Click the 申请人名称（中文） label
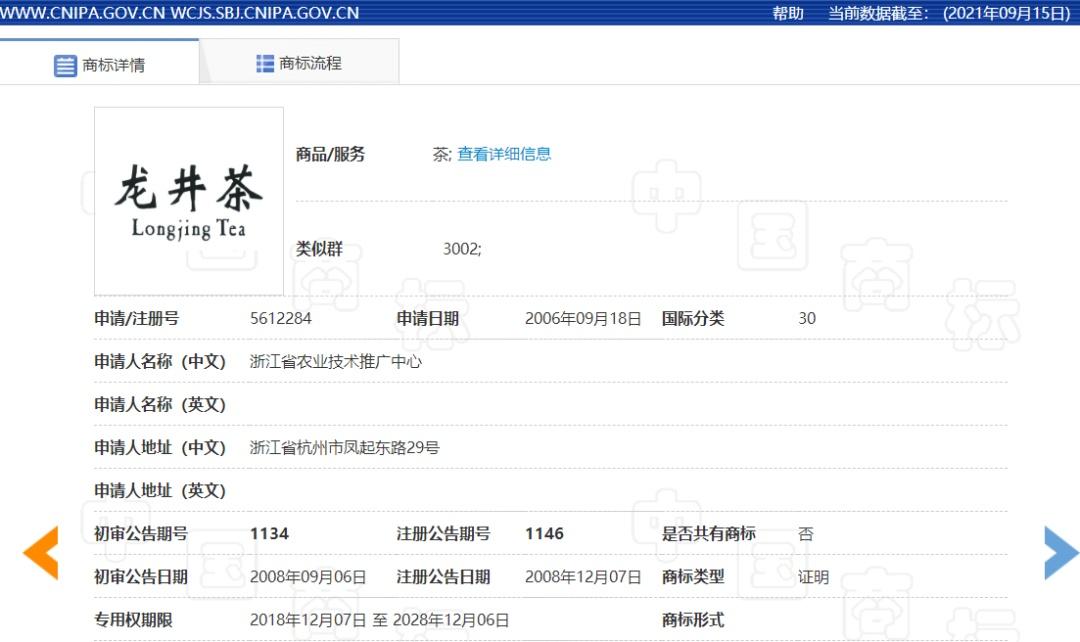Image resolution: width=1080 pixels, height=642 pixels. click(x=160, y=362)
